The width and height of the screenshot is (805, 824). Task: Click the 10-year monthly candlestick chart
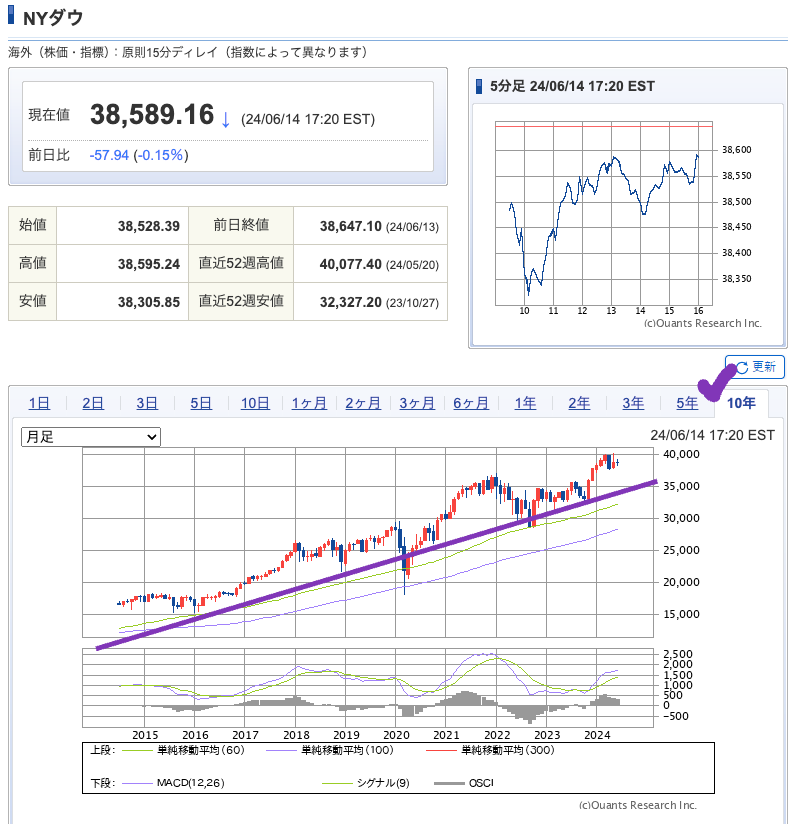tap(368, 542)
